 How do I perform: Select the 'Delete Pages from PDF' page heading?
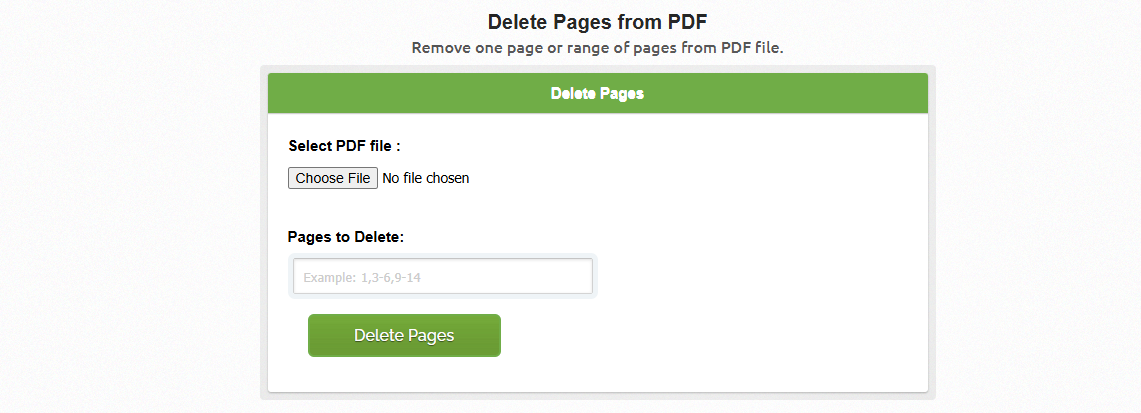click(x=597, y=22)
